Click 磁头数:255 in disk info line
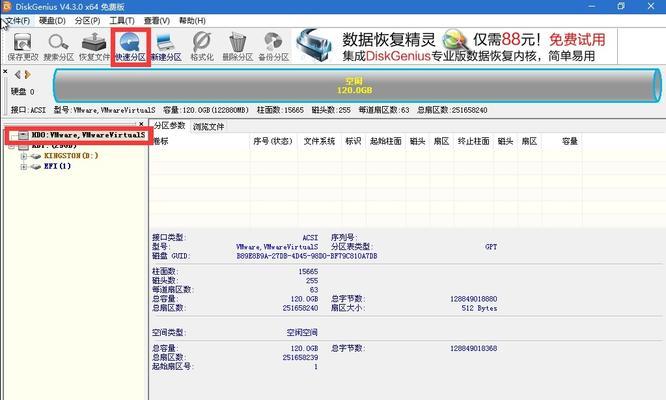666x400 pixels. [331, 110]
